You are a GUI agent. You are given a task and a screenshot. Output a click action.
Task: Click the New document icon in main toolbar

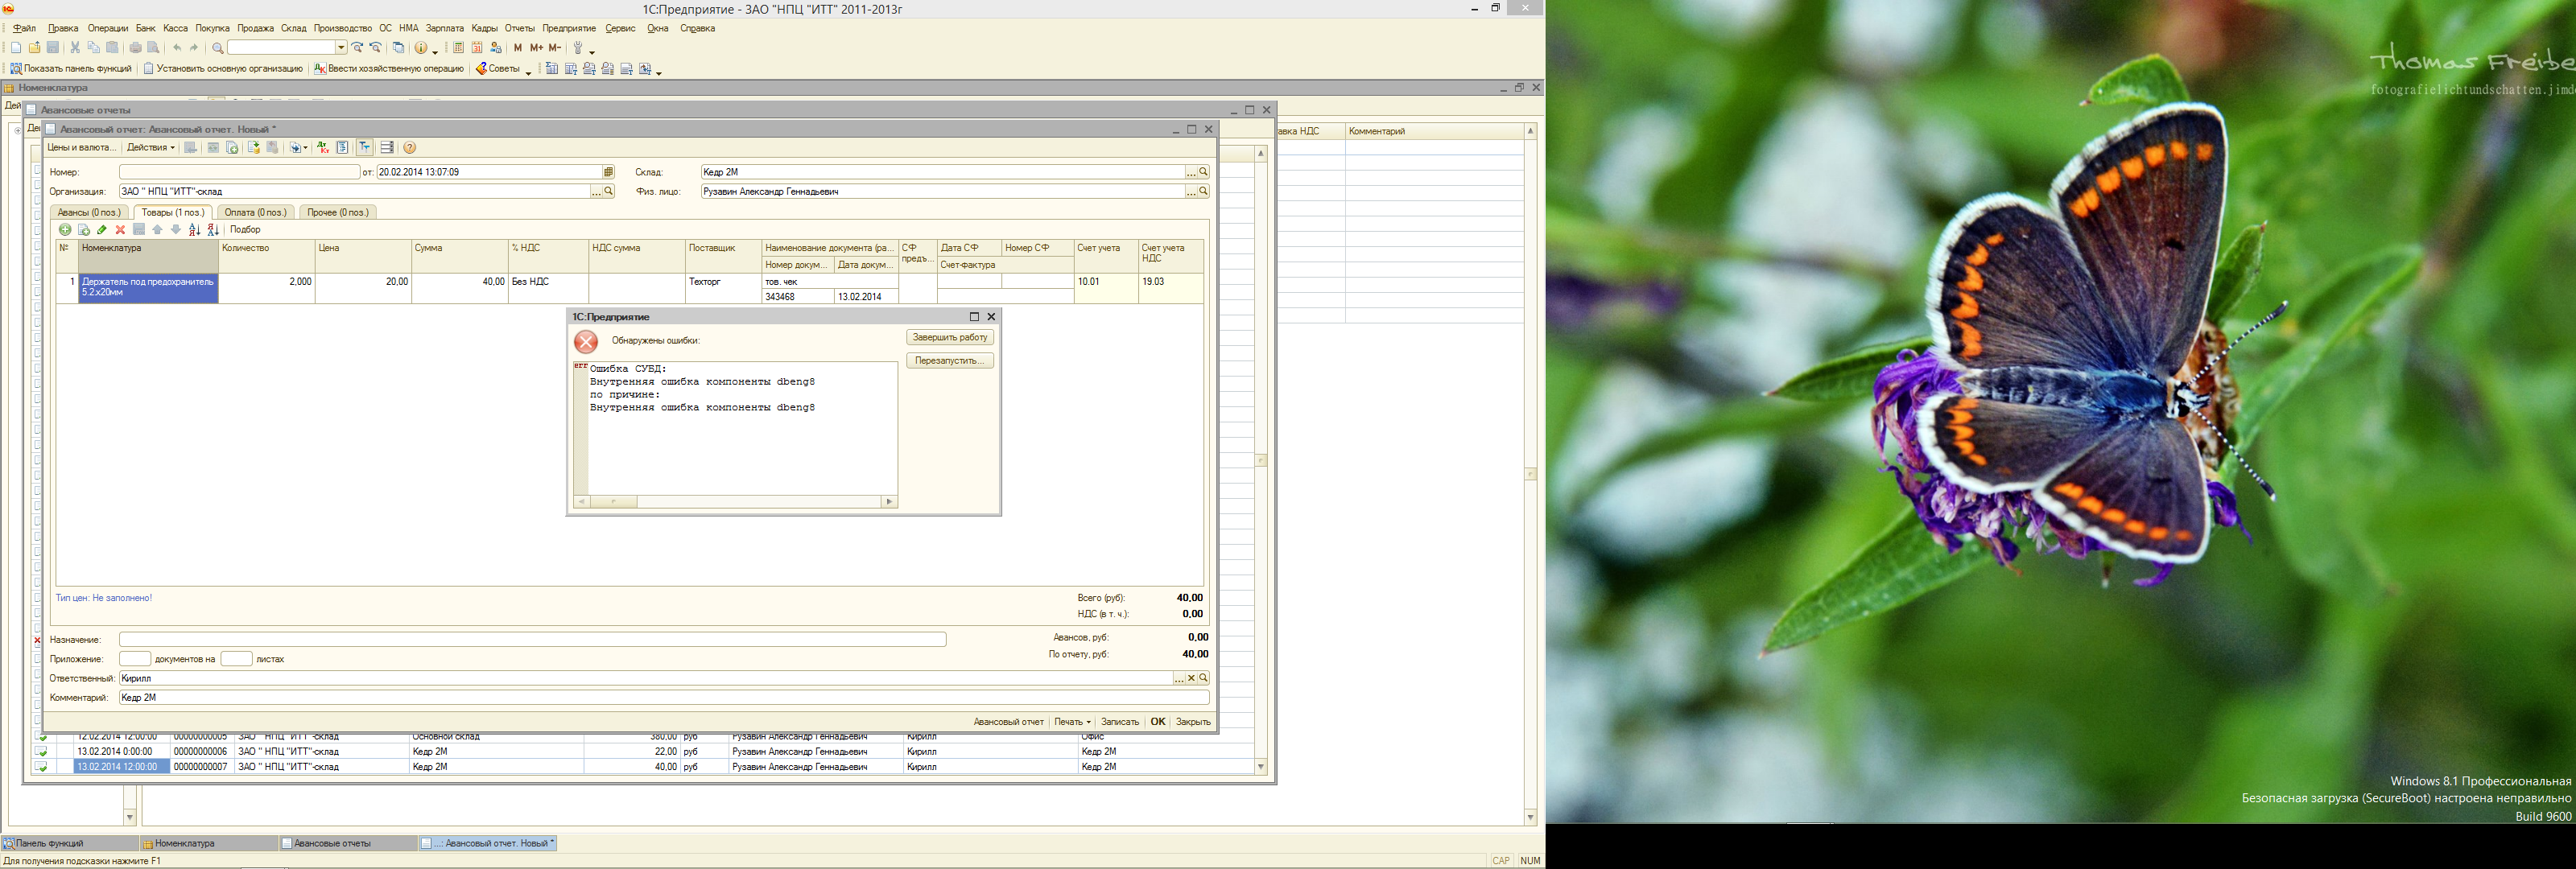coord(16,48)
